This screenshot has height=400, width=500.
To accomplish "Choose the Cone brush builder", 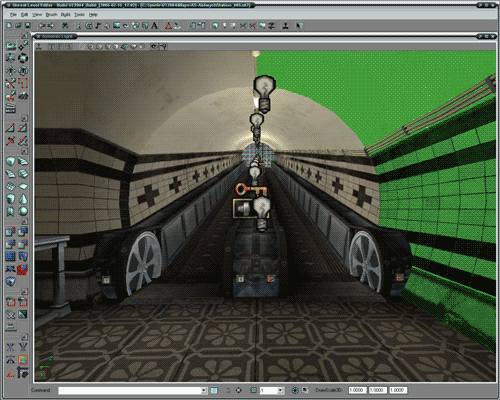I will [23, 199].
